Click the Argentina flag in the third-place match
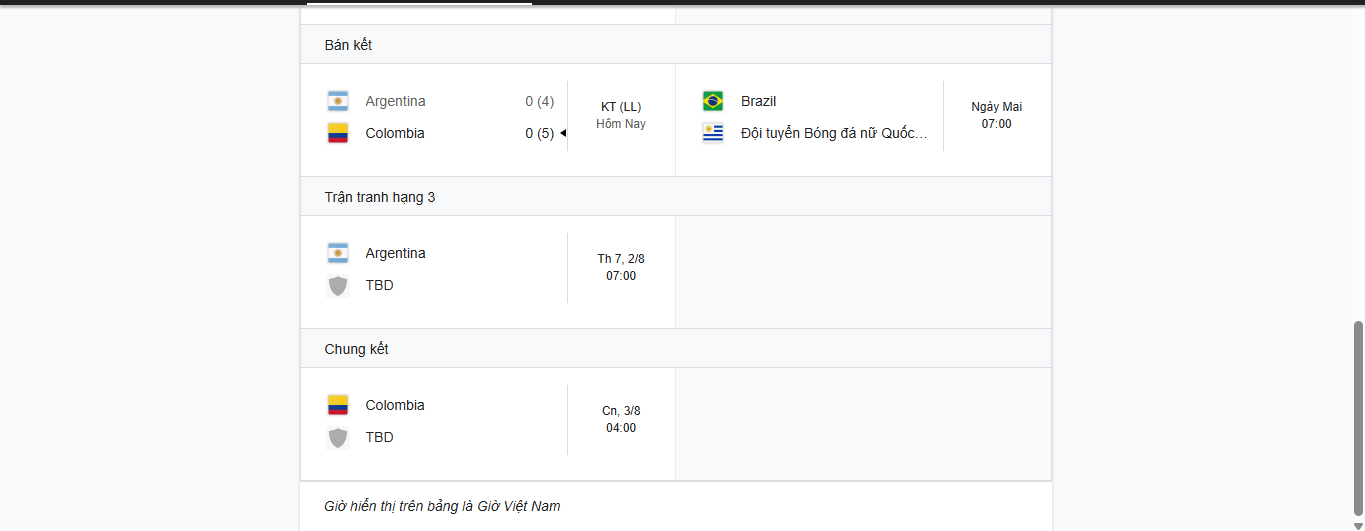 [x=338, y=253]
